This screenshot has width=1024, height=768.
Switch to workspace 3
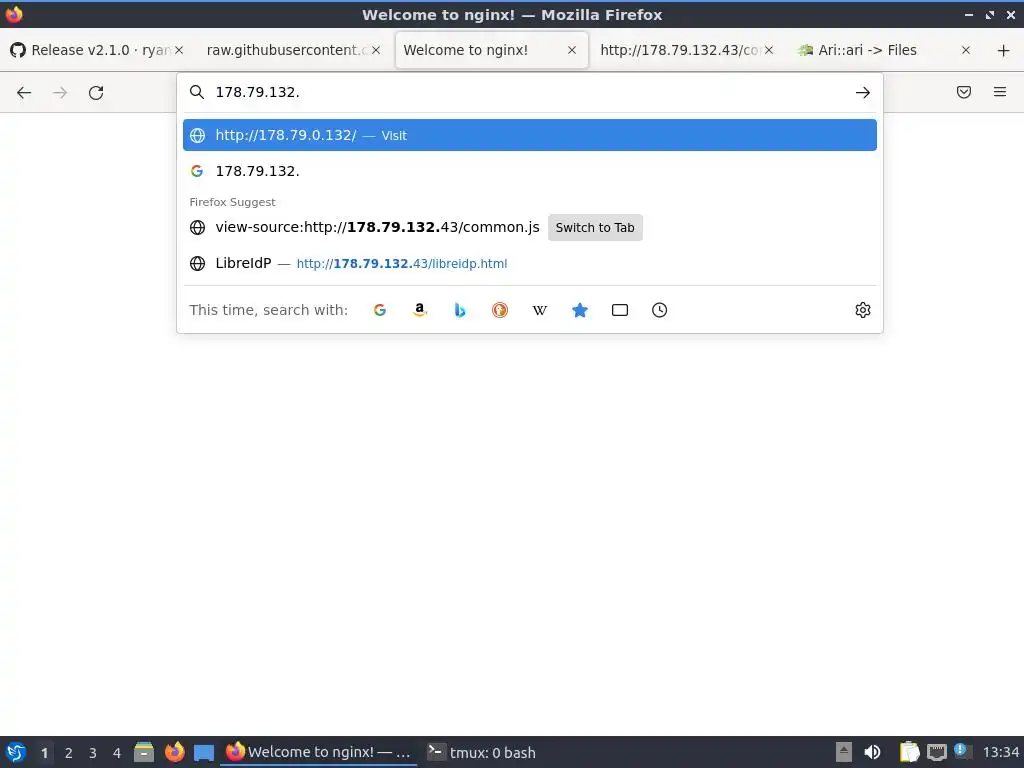(x=93, y=753)
